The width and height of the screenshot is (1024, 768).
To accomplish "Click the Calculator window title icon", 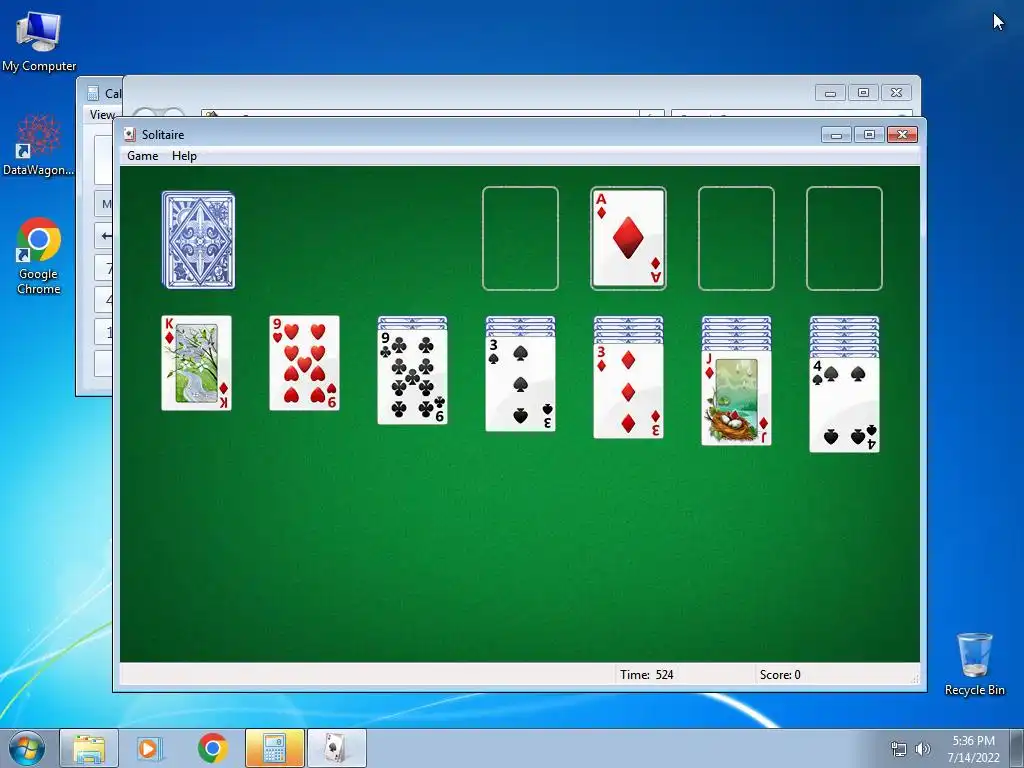I will [x=93, y=93].
